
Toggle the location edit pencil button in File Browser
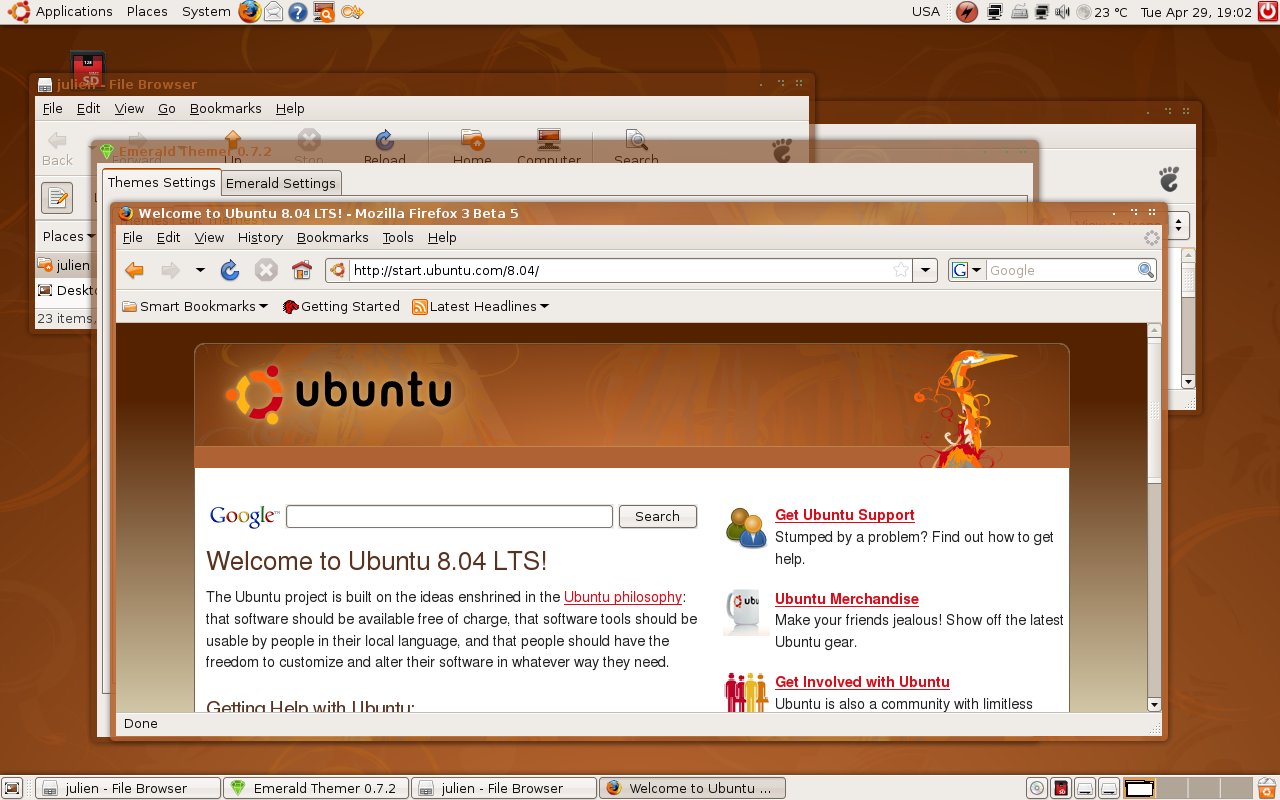pyautogui.click(x=57, y=197)
